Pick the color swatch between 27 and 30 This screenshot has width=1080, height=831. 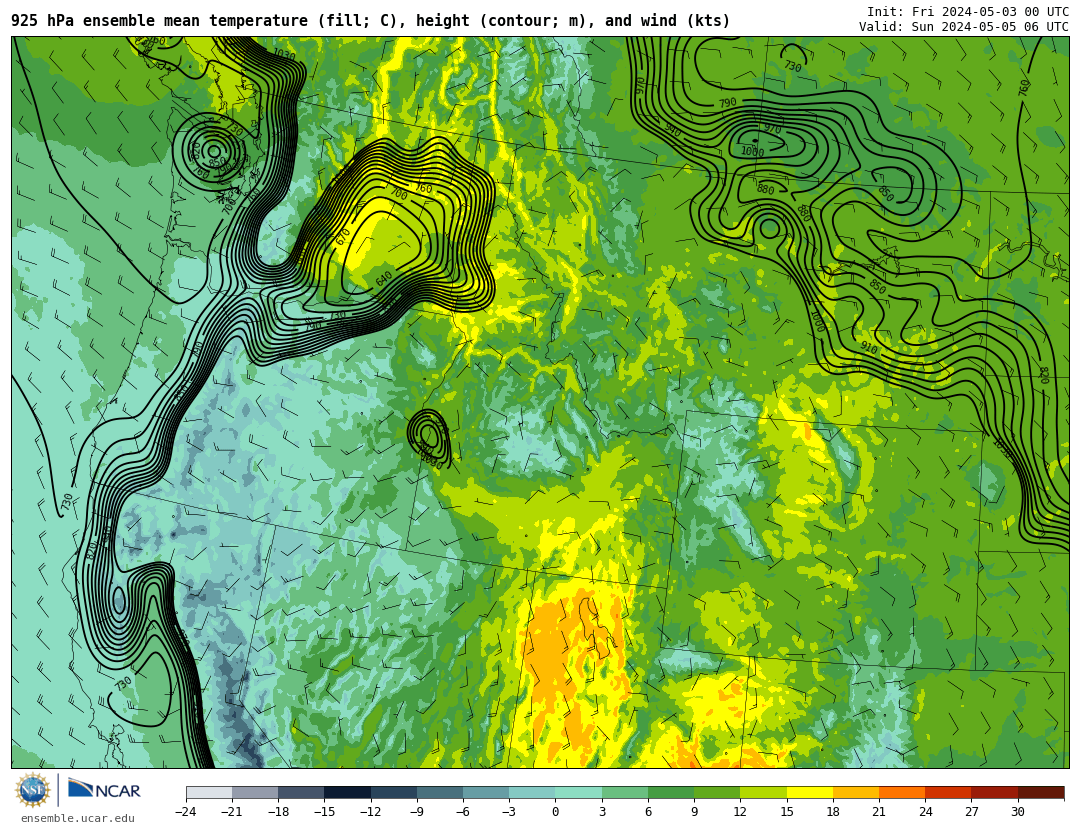(994, 792)
